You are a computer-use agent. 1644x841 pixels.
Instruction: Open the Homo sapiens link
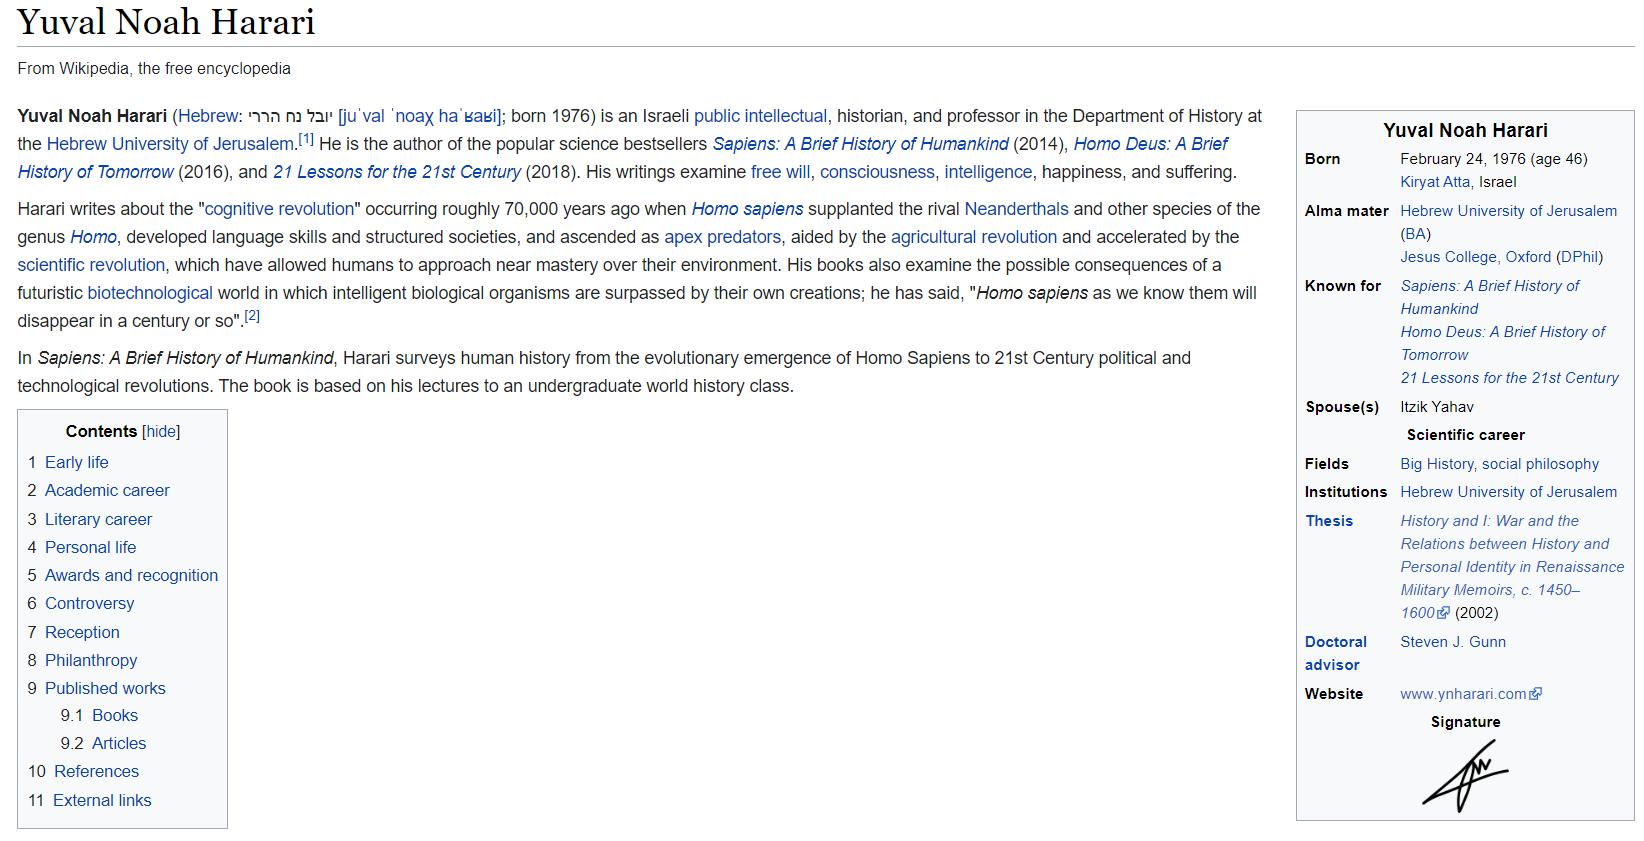click(747, 209)
